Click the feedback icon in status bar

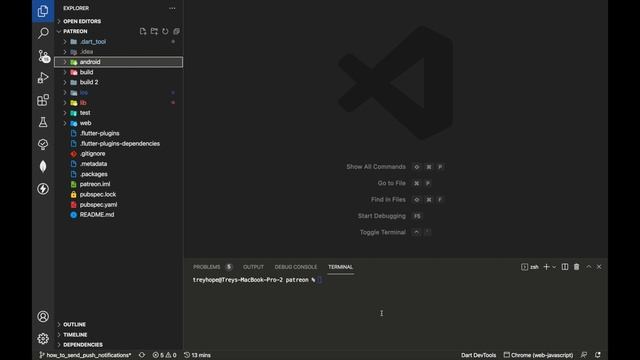584,355
